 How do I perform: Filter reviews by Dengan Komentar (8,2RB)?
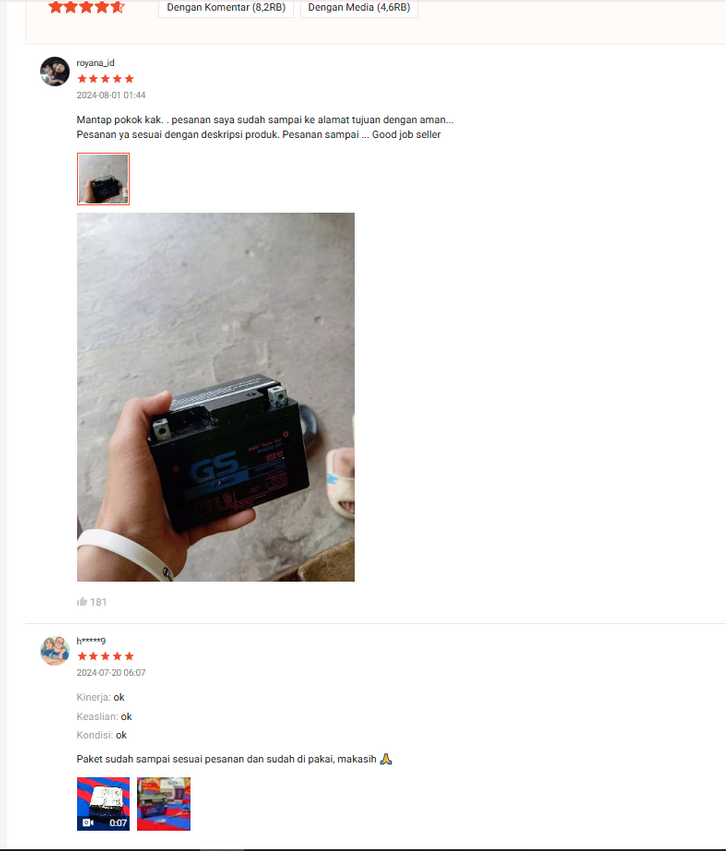[x=226, y=8]
